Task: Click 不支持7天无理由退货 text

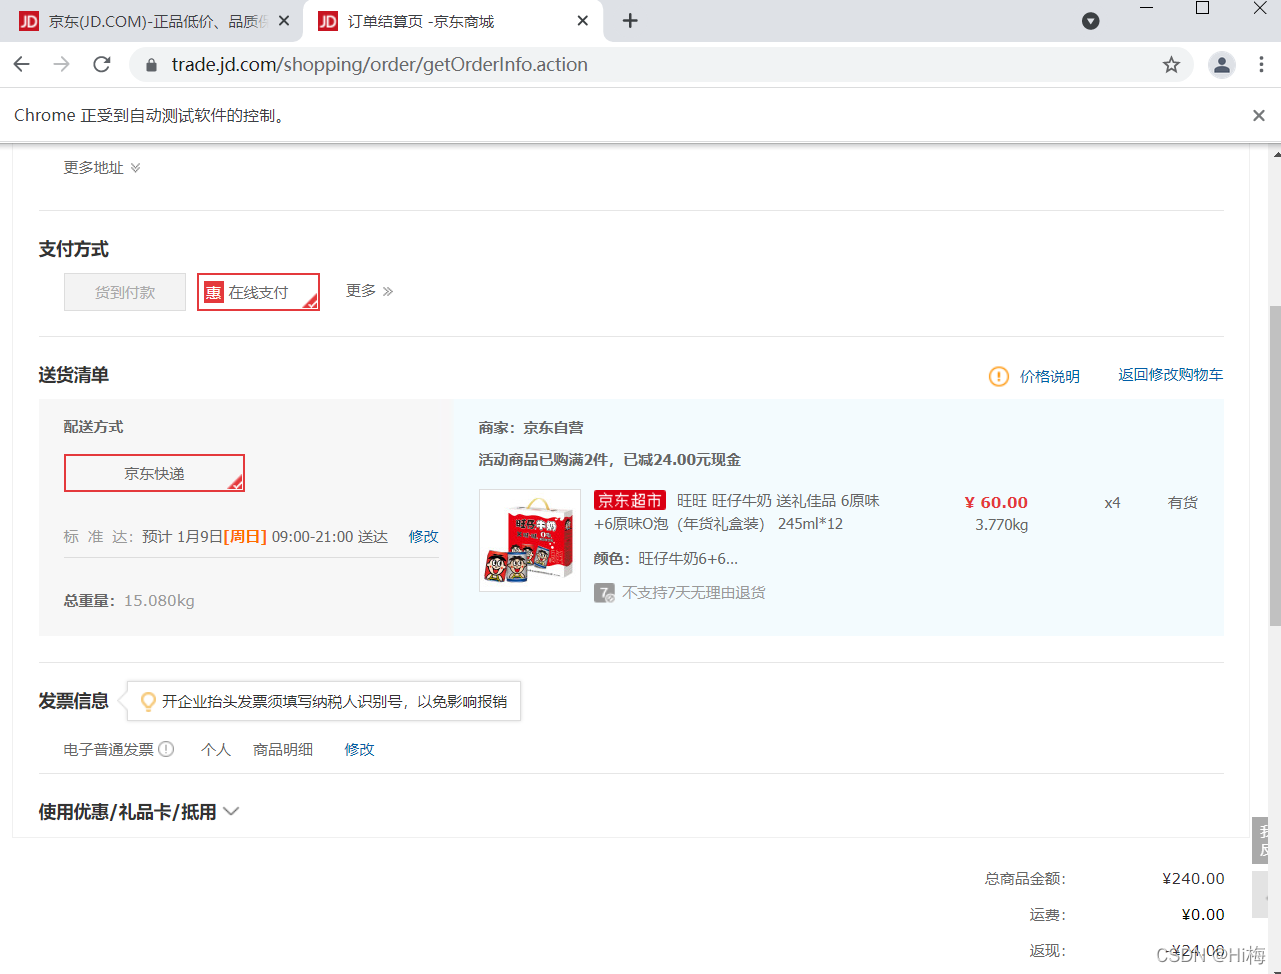Action: point(694,593)
